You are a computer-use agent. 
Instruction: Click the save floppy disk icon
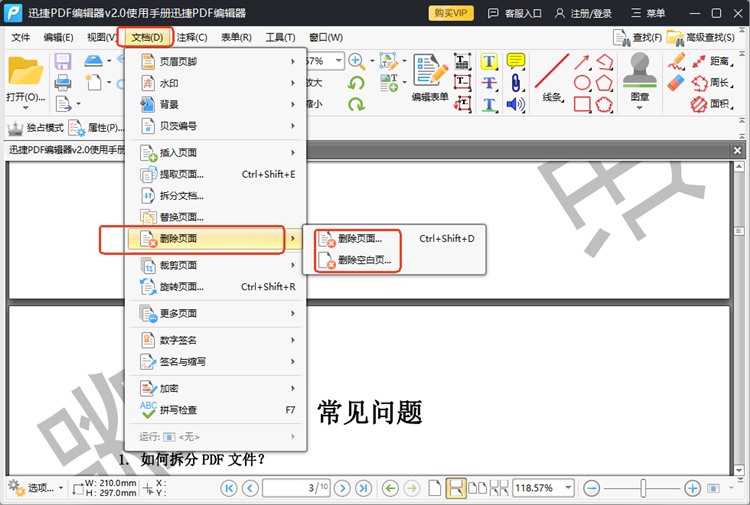point(63,62)
